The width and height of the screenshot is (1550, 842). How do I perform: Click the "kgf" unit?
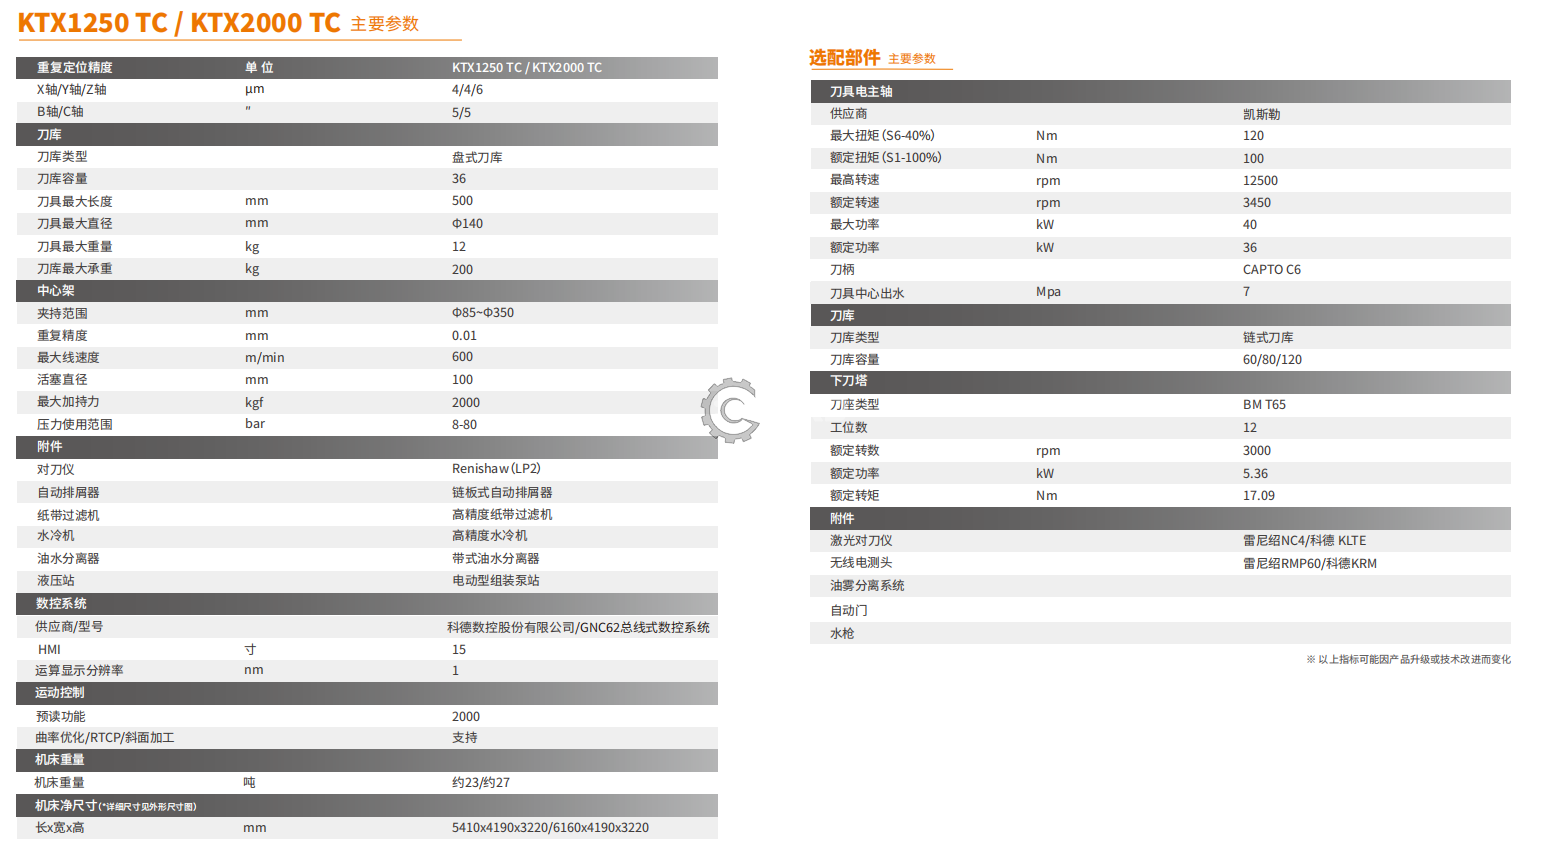pyautogui.click(x=254, y=402)
